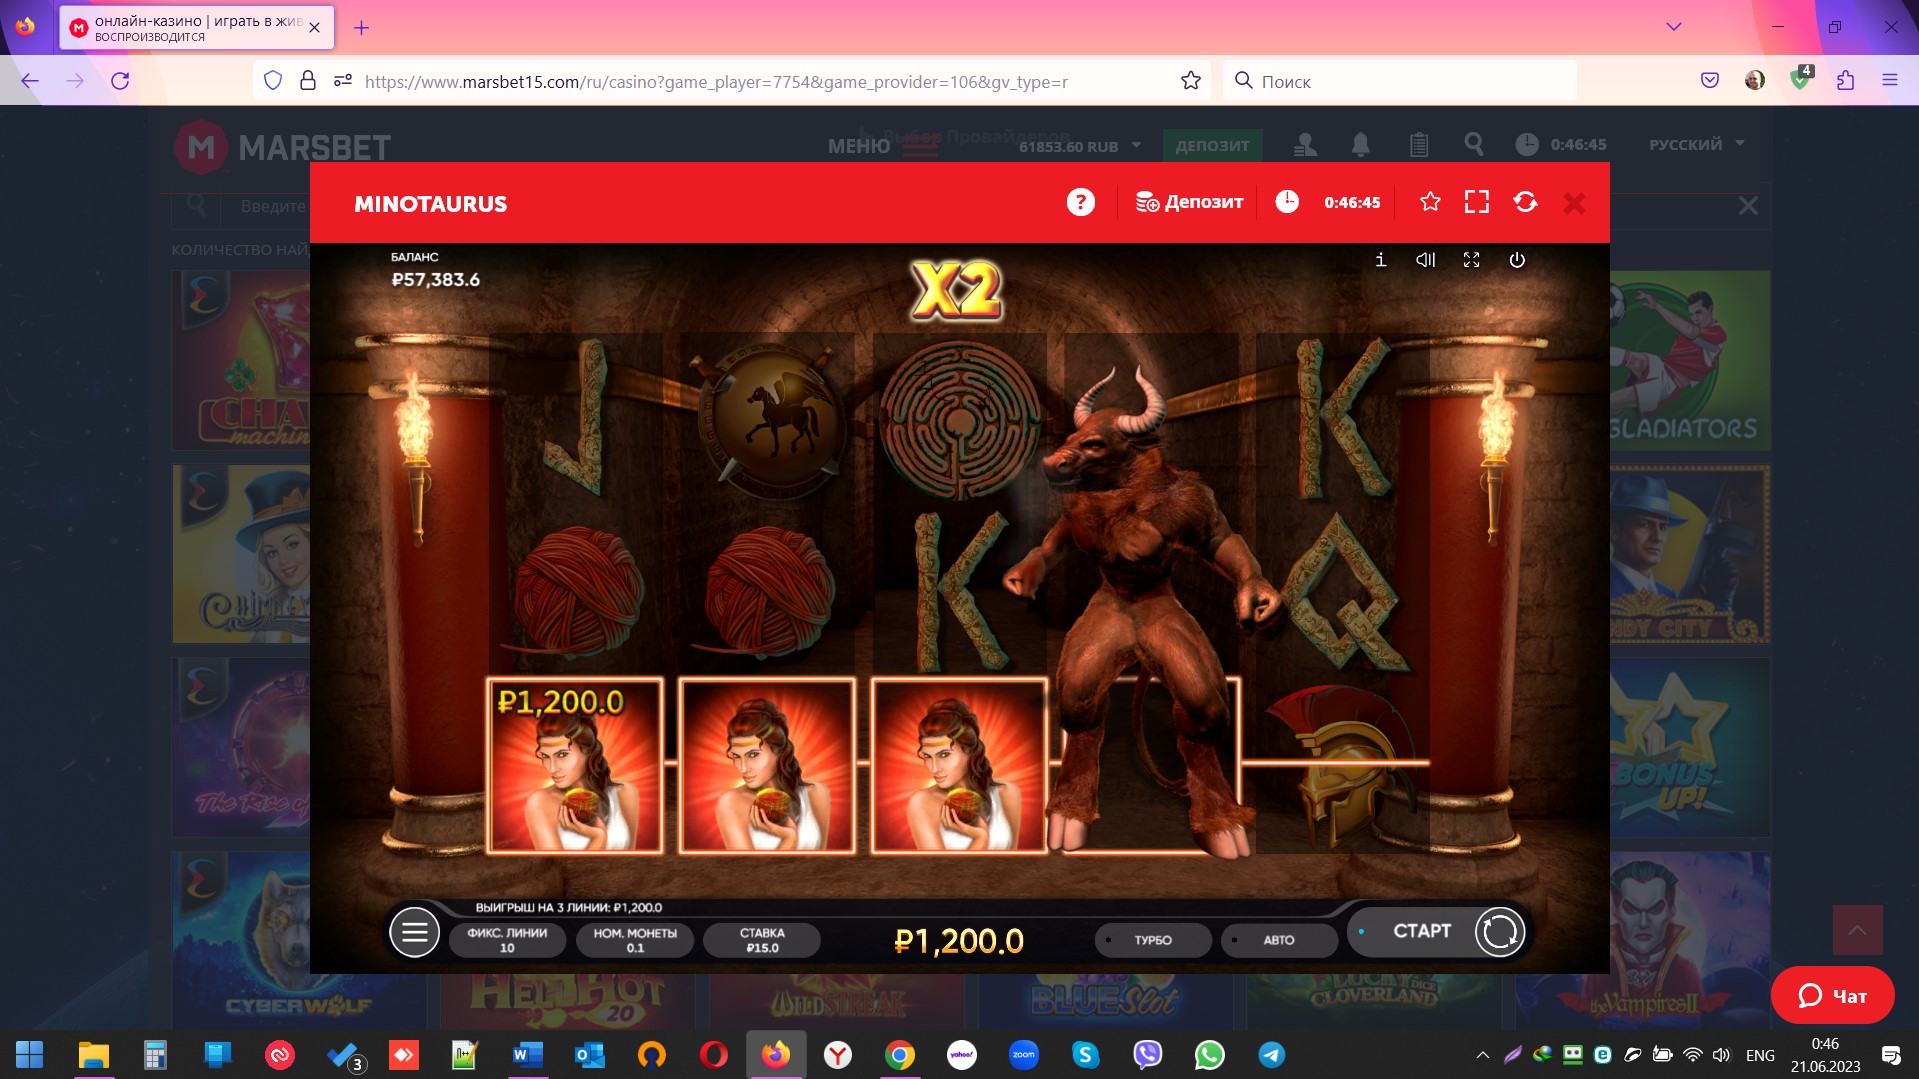The image size is (1919, 1079).
Task: Toggle ТУРБО spin mode
Action: tap(1153, 940)
